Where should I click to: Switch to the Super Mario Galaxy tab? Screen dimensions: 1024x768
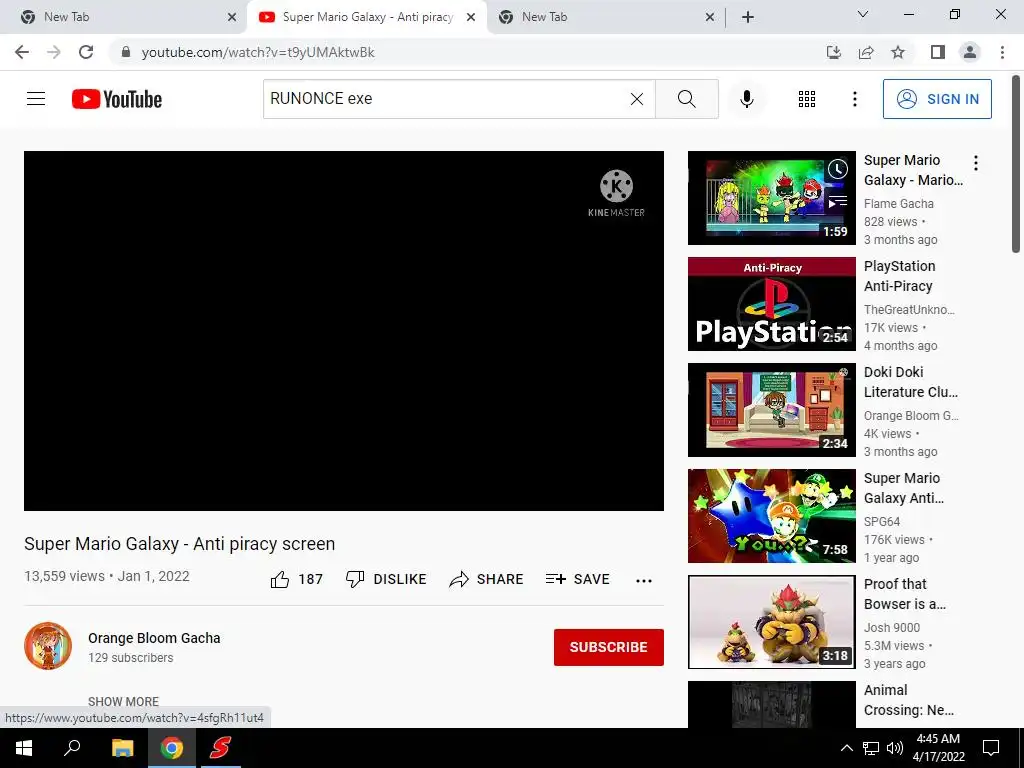[x=367, y=17]
